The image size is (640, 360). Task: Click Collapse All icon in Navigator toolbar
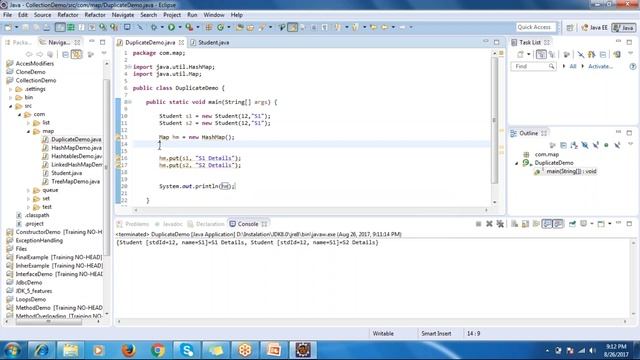65,54
